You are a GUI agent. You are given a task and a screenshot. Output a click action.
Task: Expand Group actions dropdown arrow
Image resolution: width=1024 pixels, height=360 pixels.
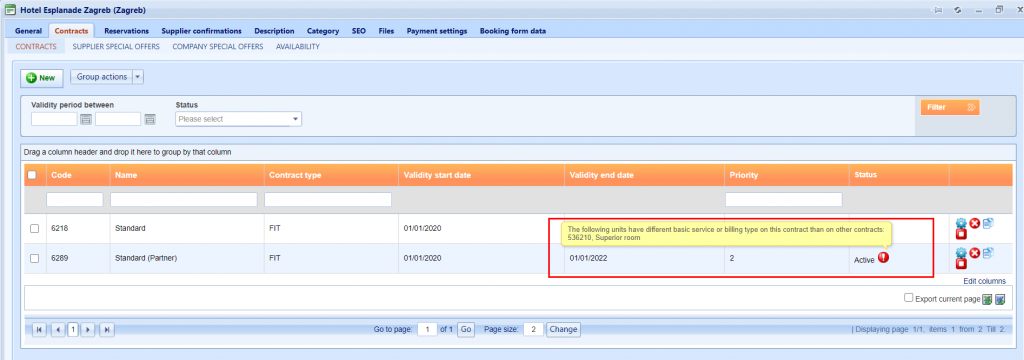pos(137,77)
